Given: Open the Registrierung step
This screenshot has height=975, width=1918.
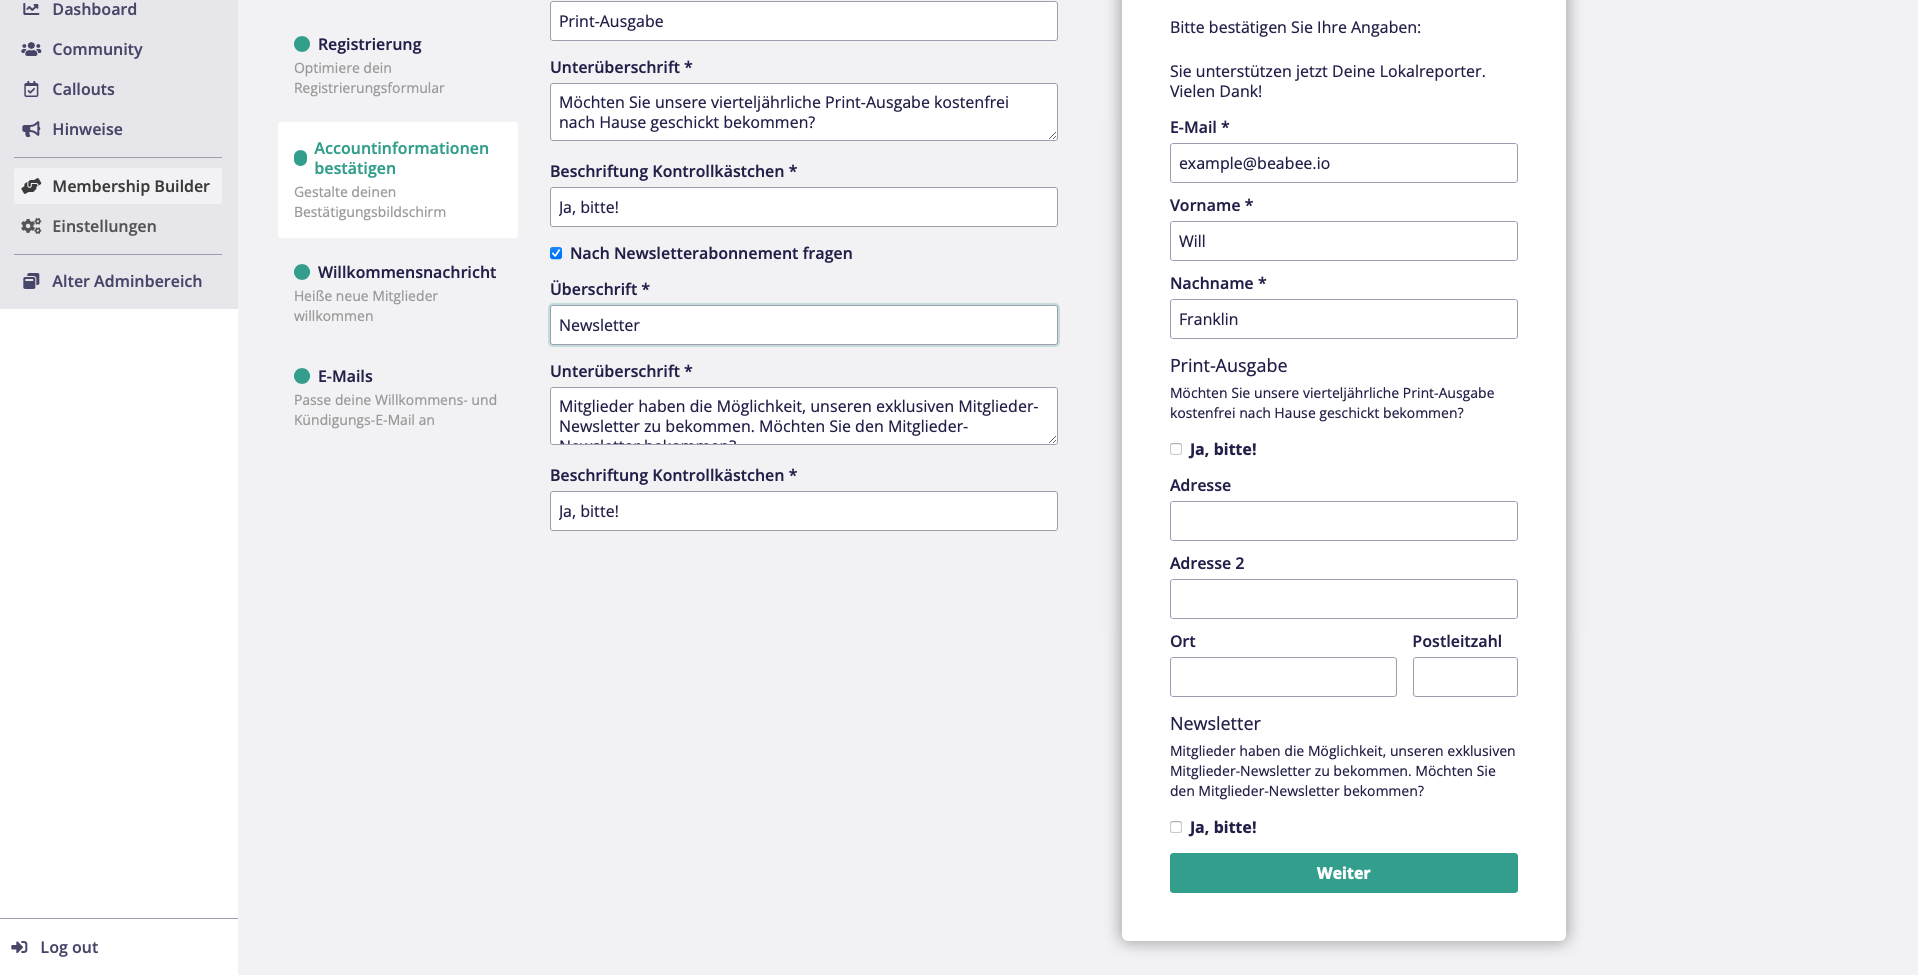Looking at the screenshot, I should click(369, 44).
